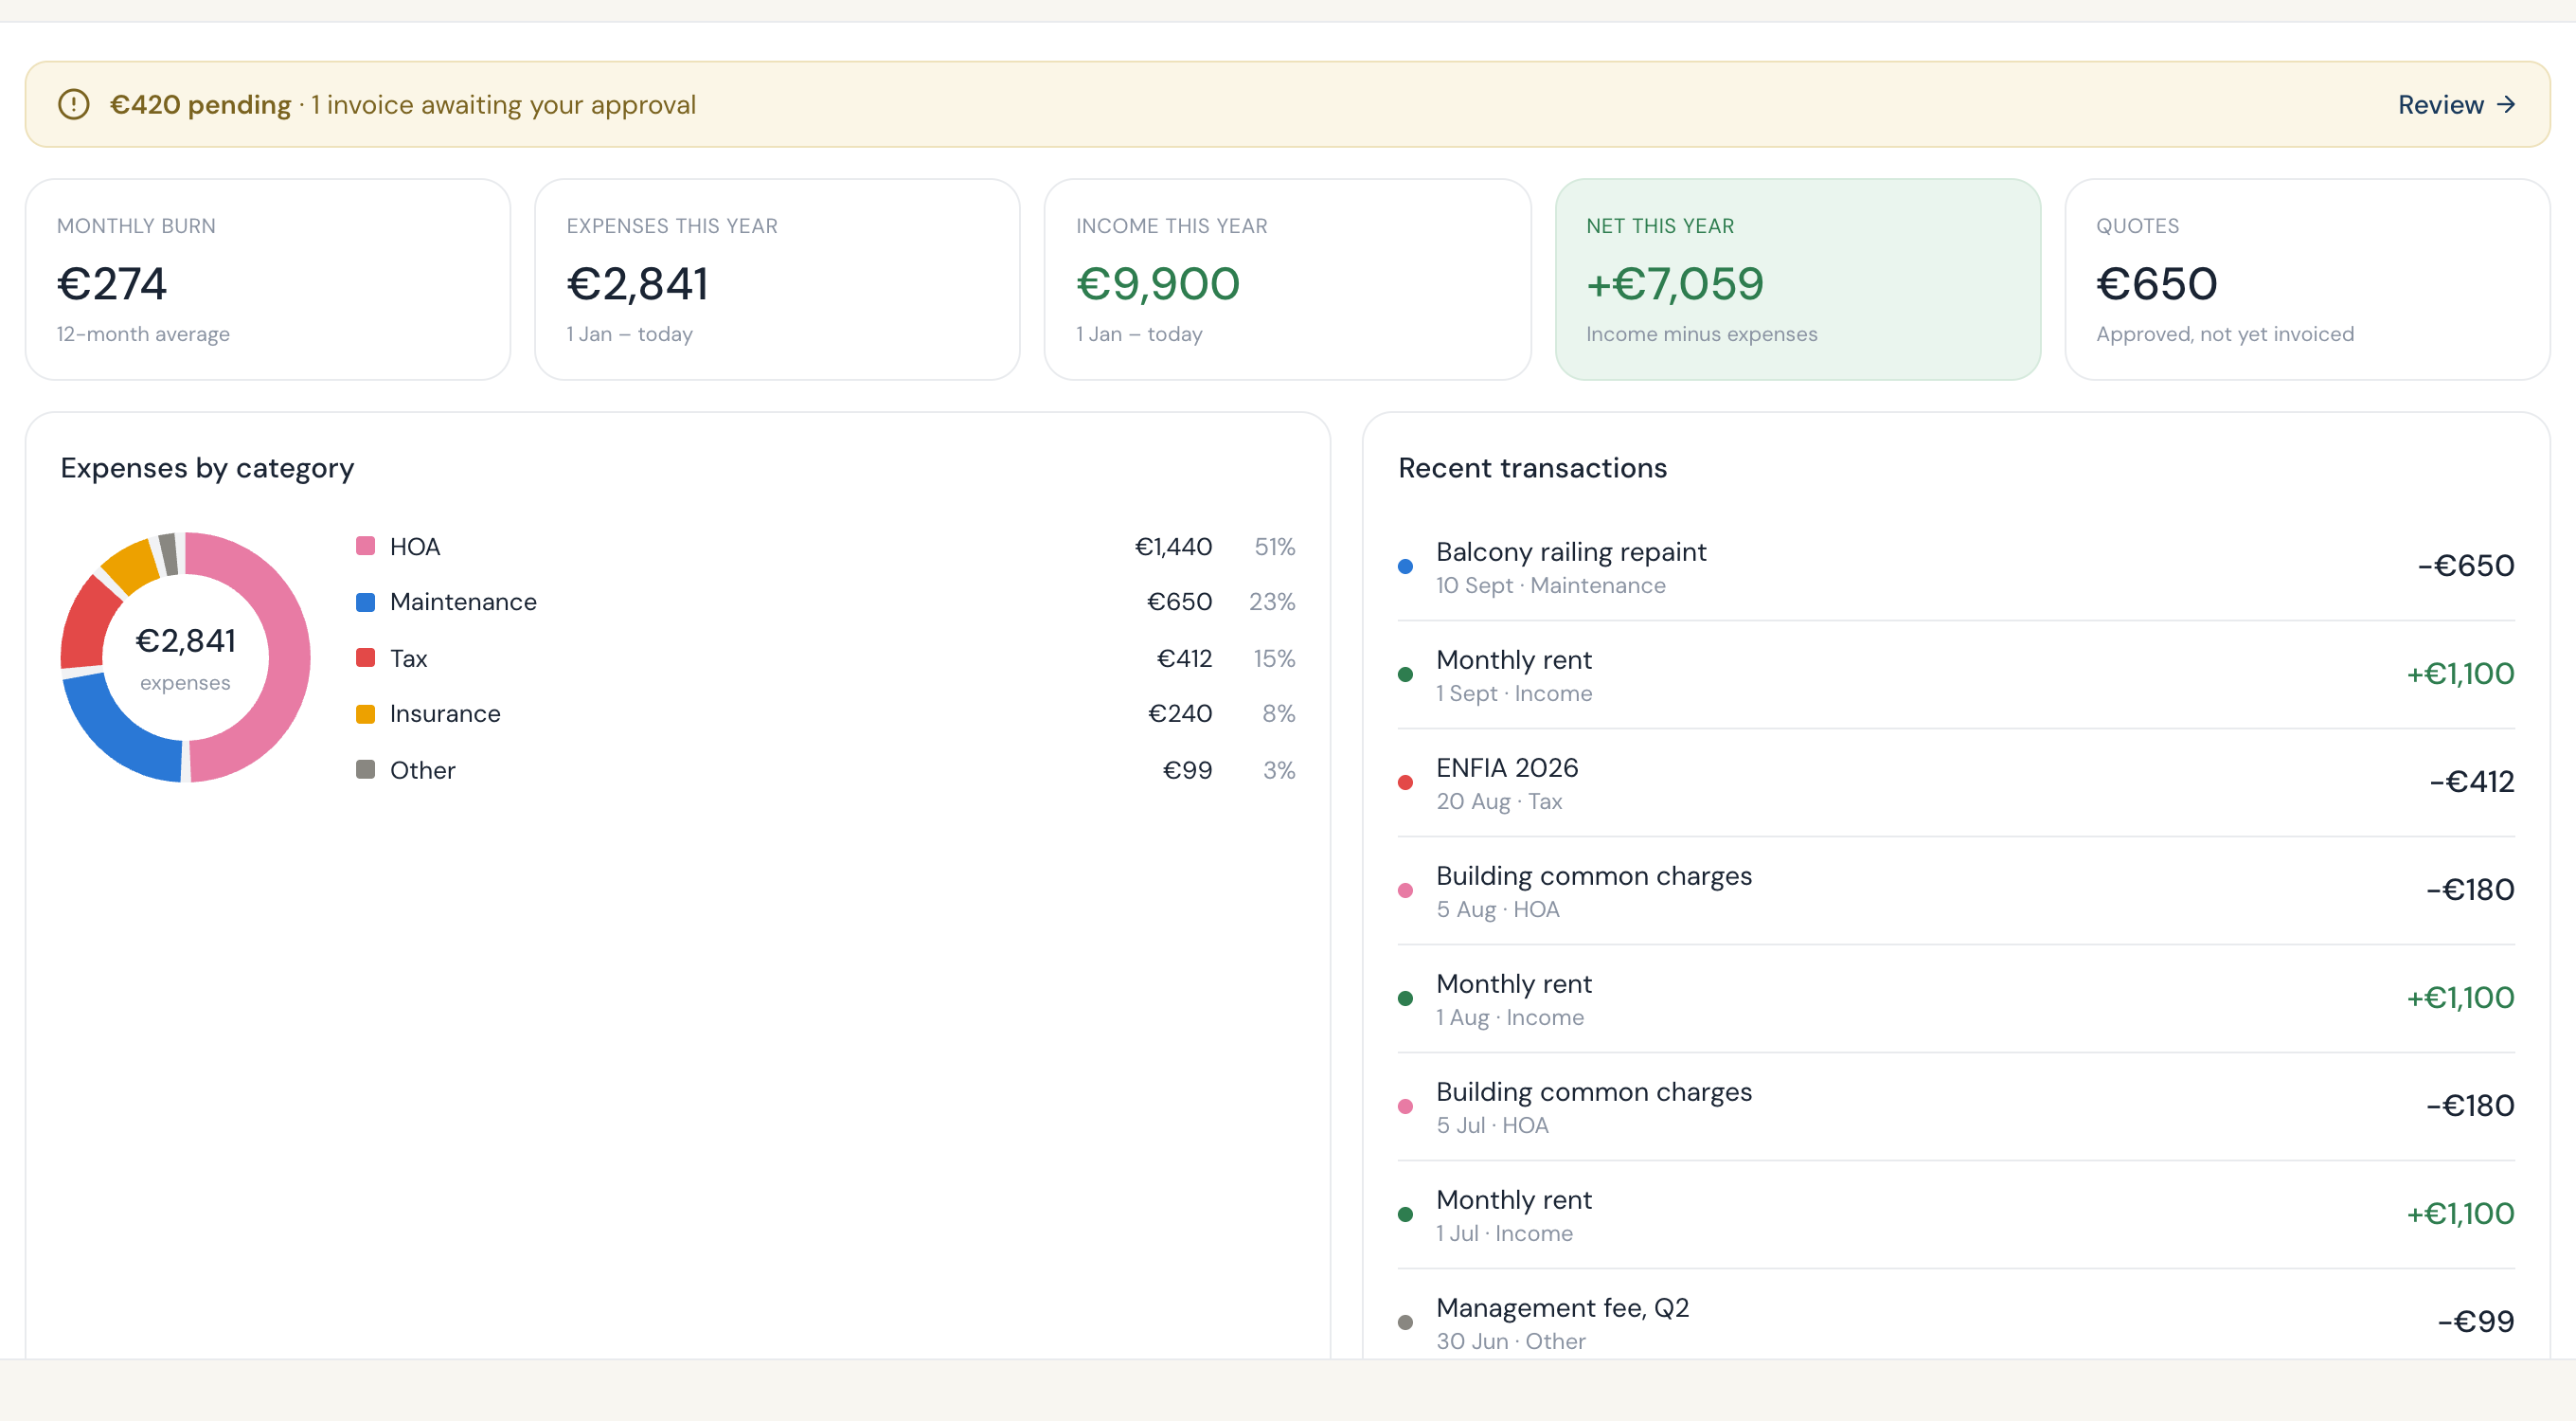Click the donut chart center total
This screenshot has width=2576, height=1421.
[185, 641]
